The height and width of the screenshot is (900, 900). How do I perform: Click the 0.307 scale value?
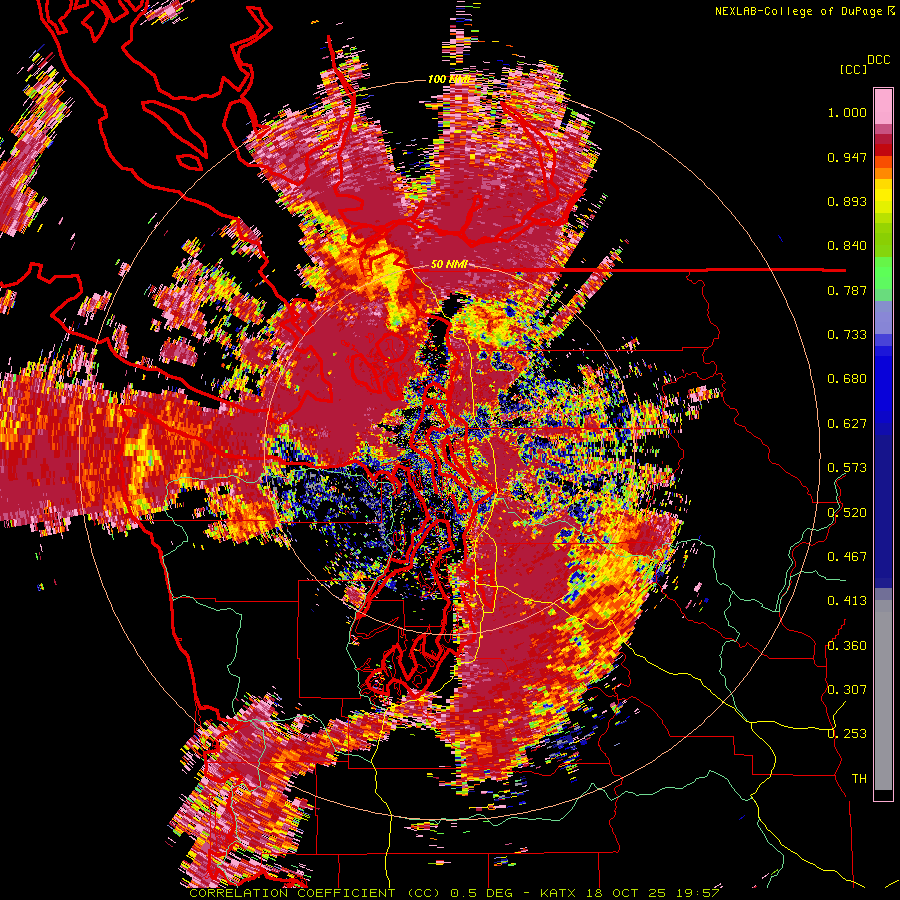point(847,690)
